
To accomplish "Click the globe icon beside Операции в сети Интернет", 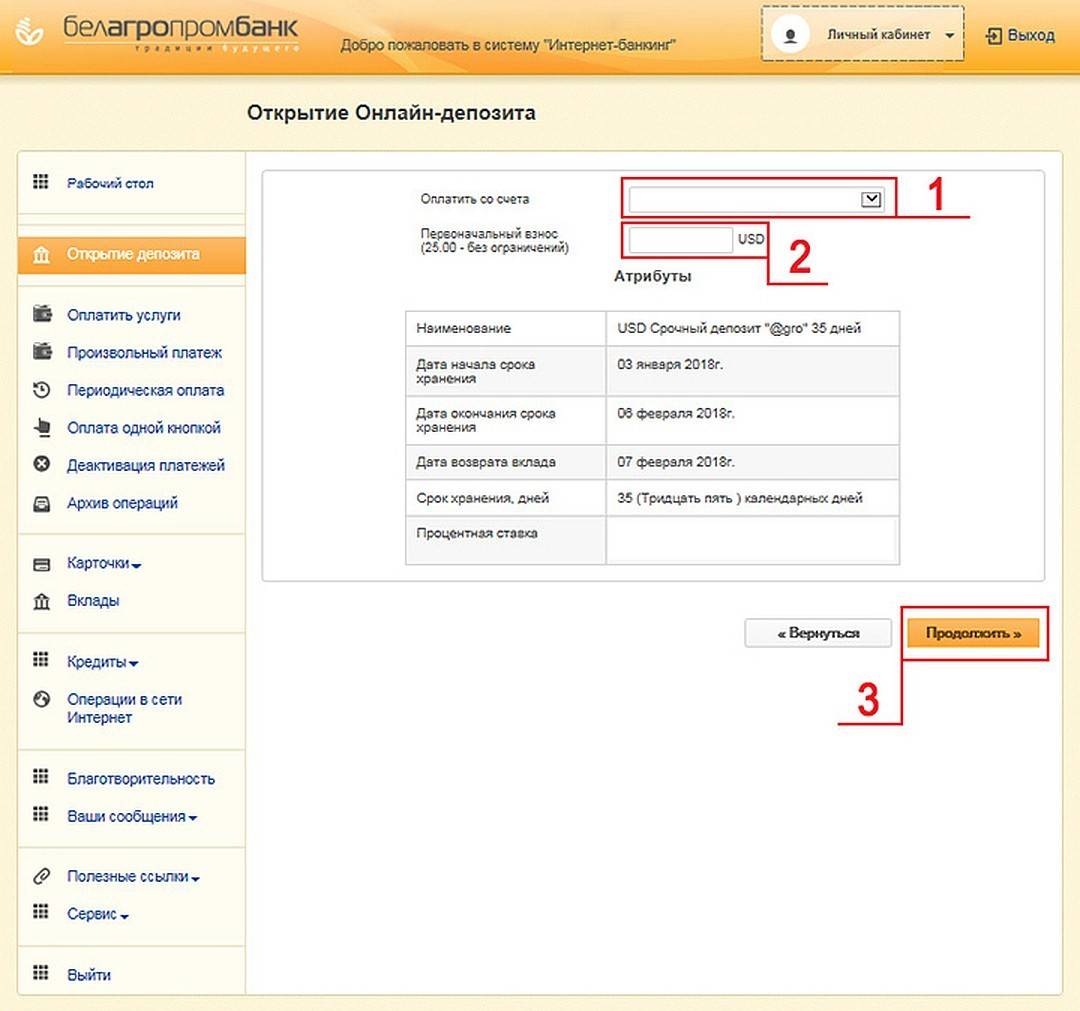I will point(41,700).
